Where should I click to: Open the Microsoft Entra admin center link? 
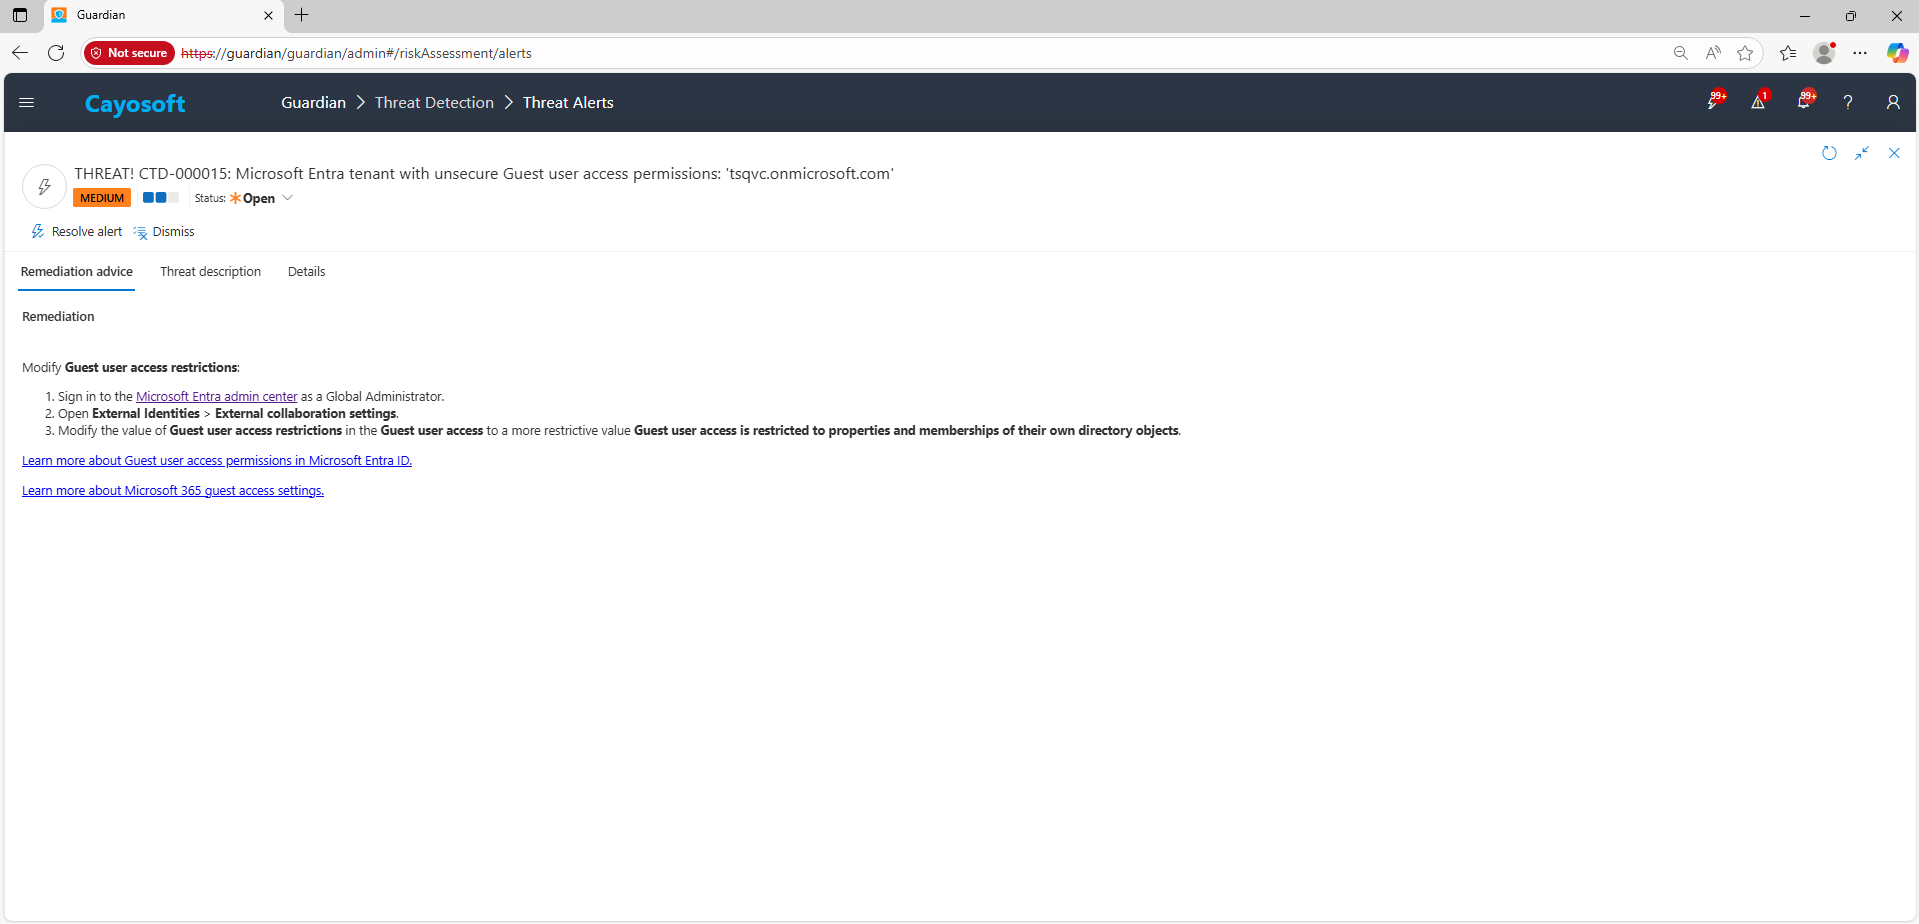click(216, 397)
